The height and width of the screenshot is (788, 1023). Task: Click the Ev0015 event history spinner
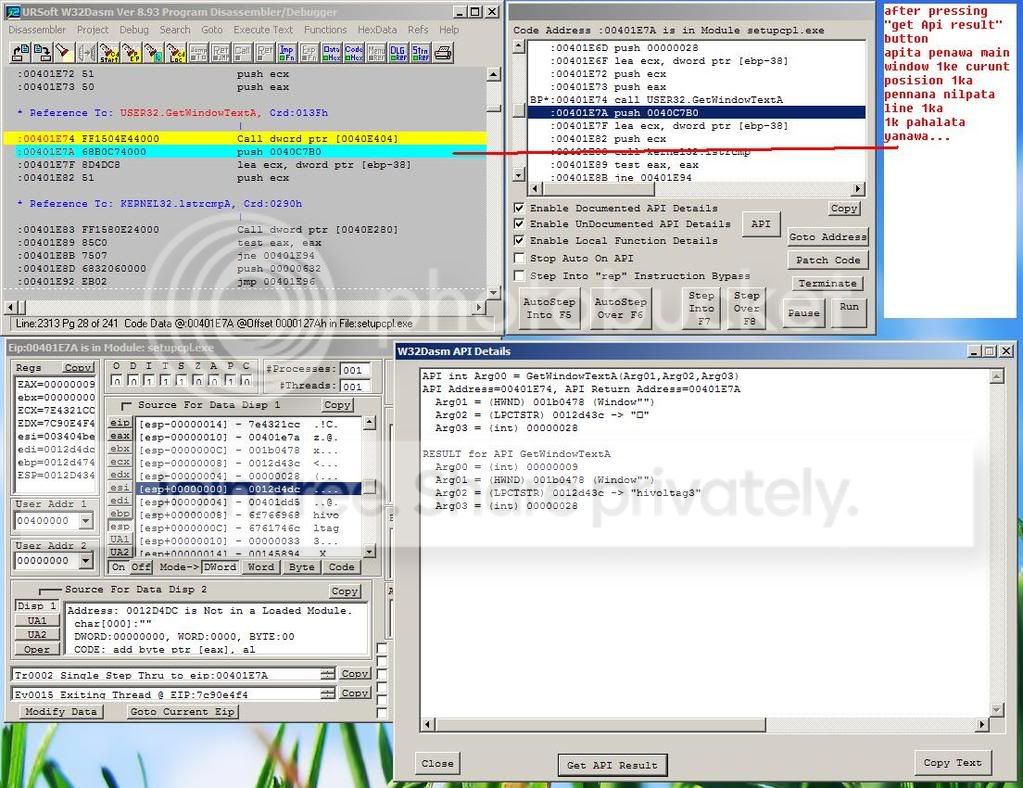[x=328, y=693]
